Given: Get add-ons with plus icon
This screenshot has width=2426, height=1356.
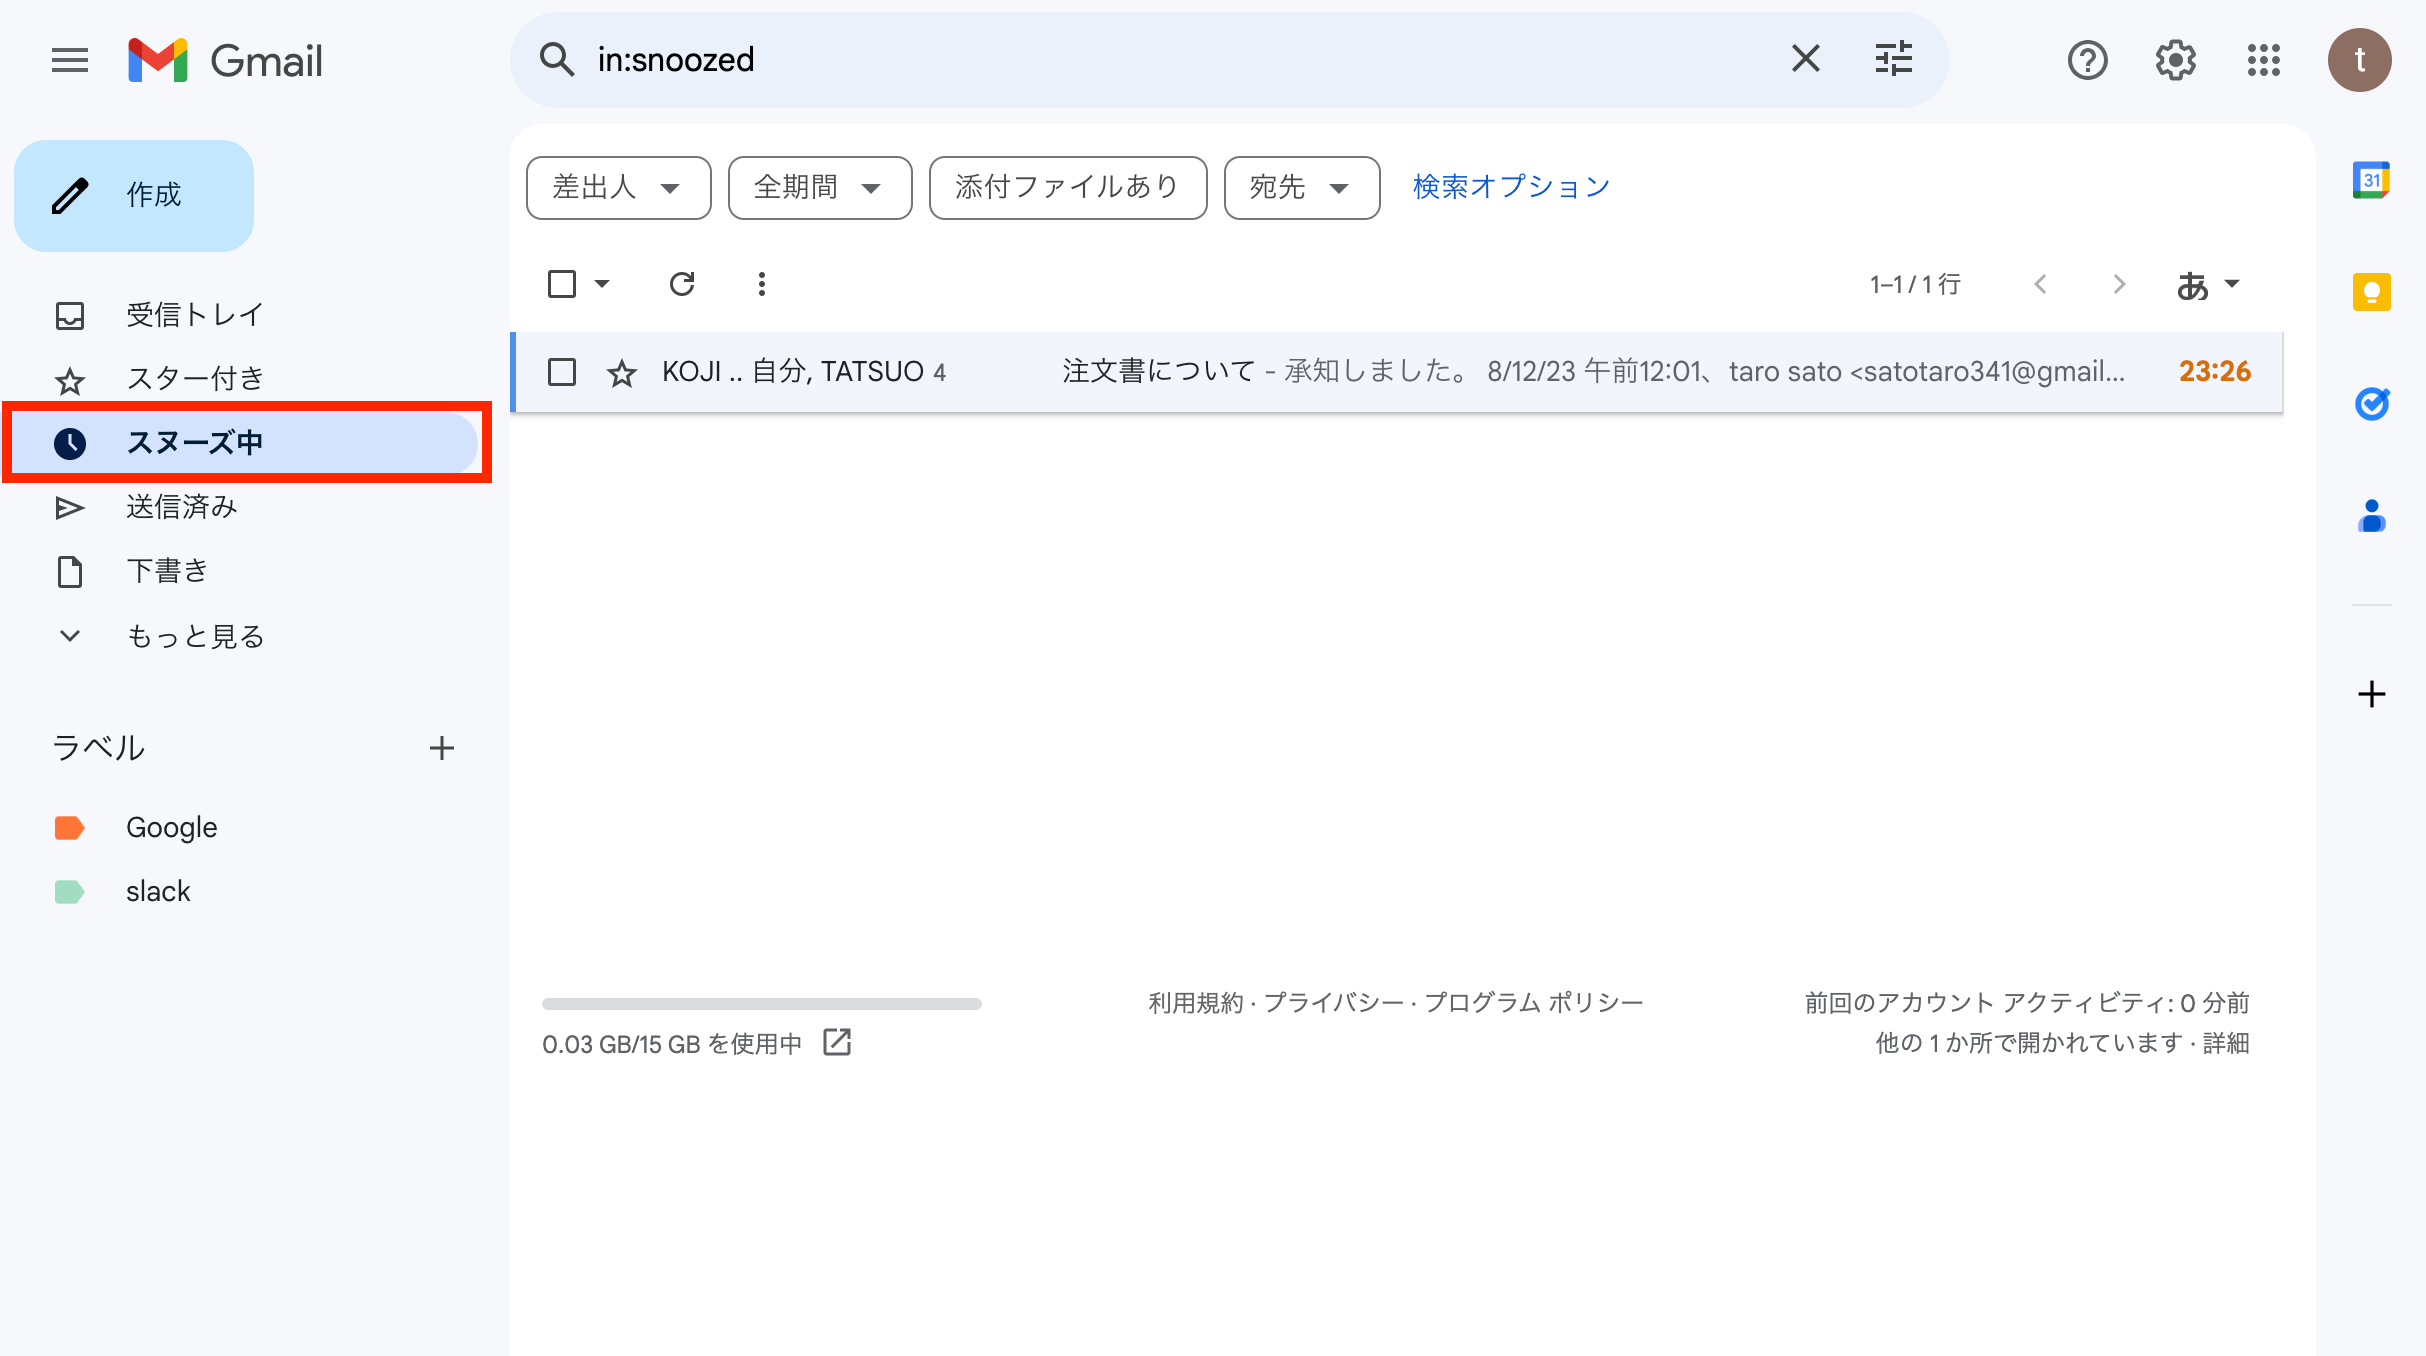Looking at the screenshot, I should [2371, 694].
